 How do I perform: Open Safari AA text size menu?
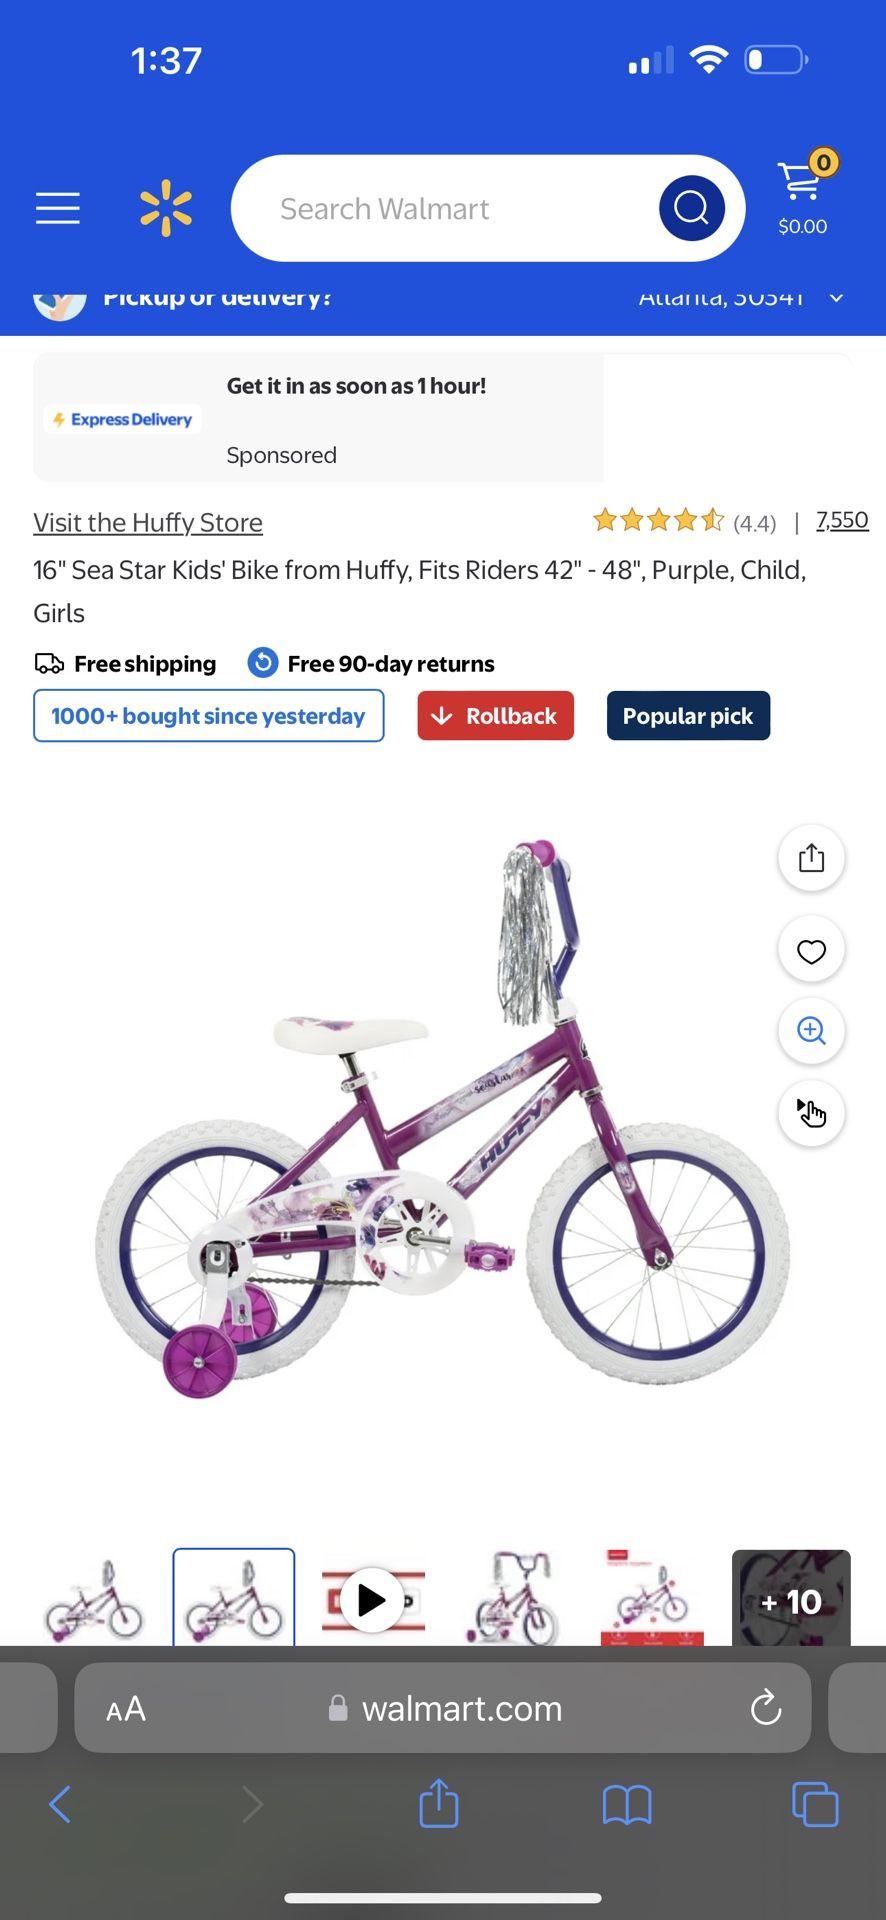click(x=126, y=1709)
